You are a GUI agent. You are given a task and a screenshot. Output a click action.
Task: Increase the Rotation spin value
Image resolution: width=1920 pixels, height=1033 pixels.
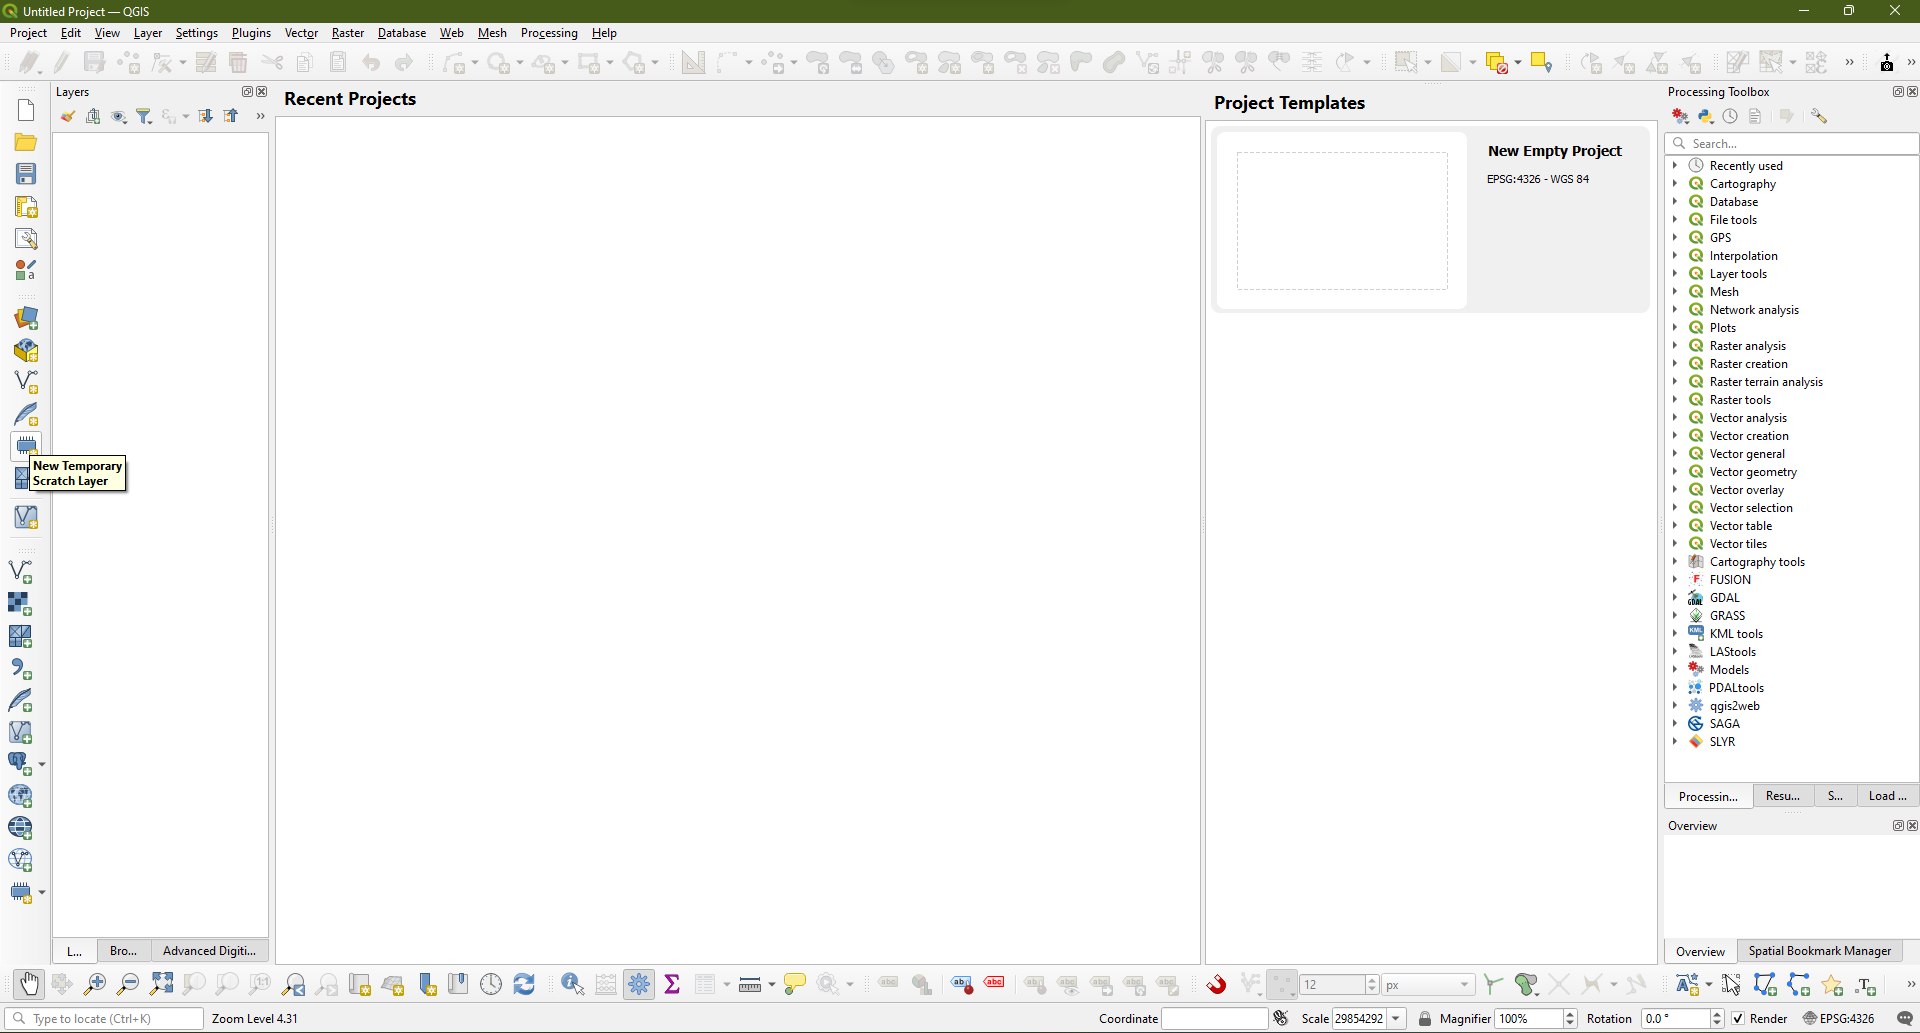pos(1717,1014)
